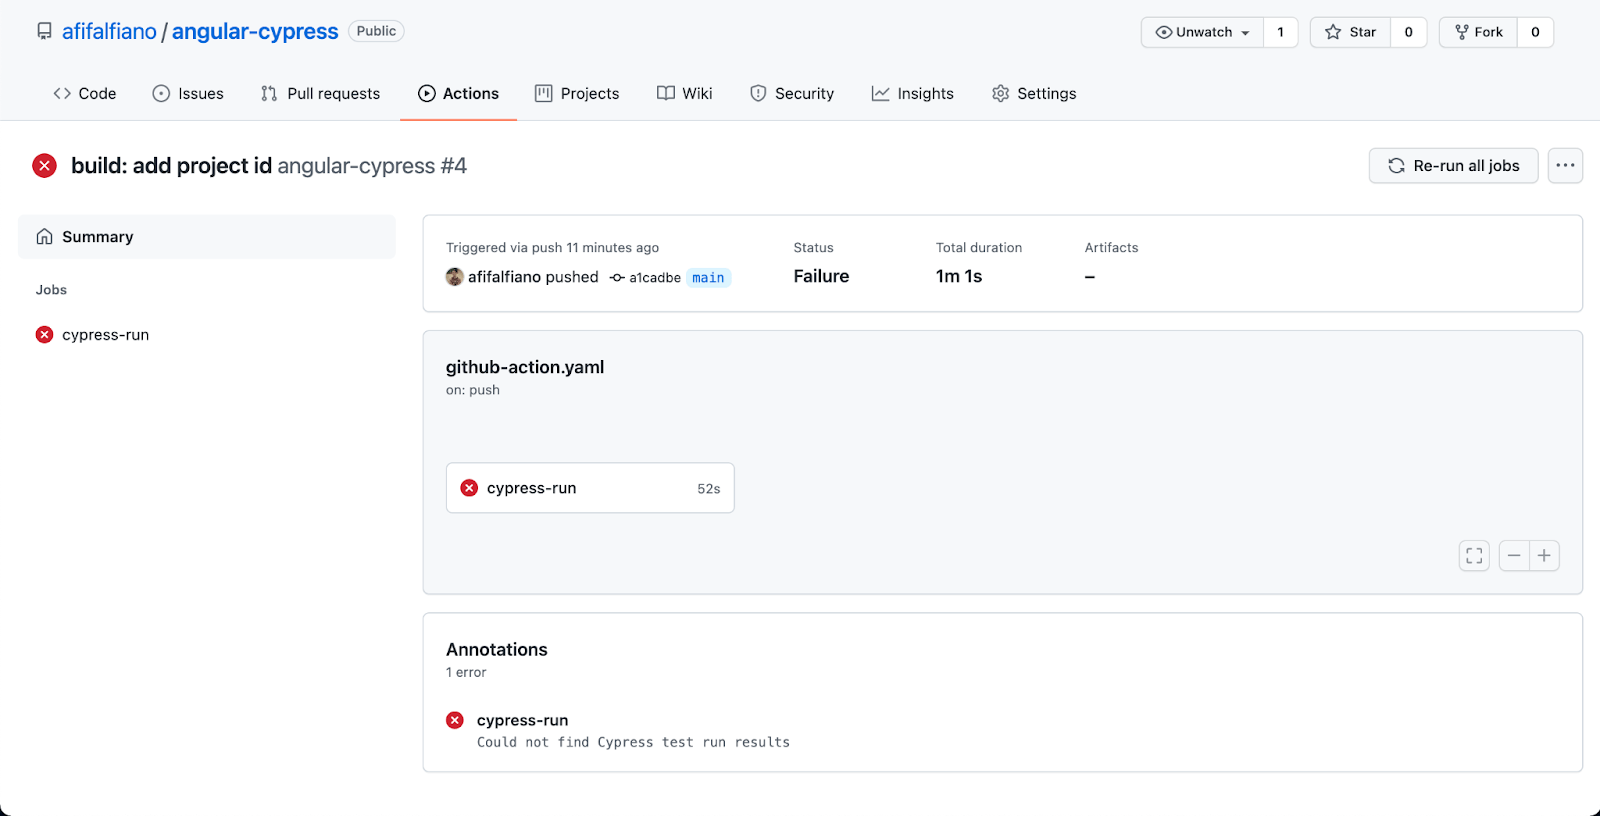This screenshot has width=1600, height=816.
Task: Star the repository
Action: pyautogui.click(x=1350, y=32)
